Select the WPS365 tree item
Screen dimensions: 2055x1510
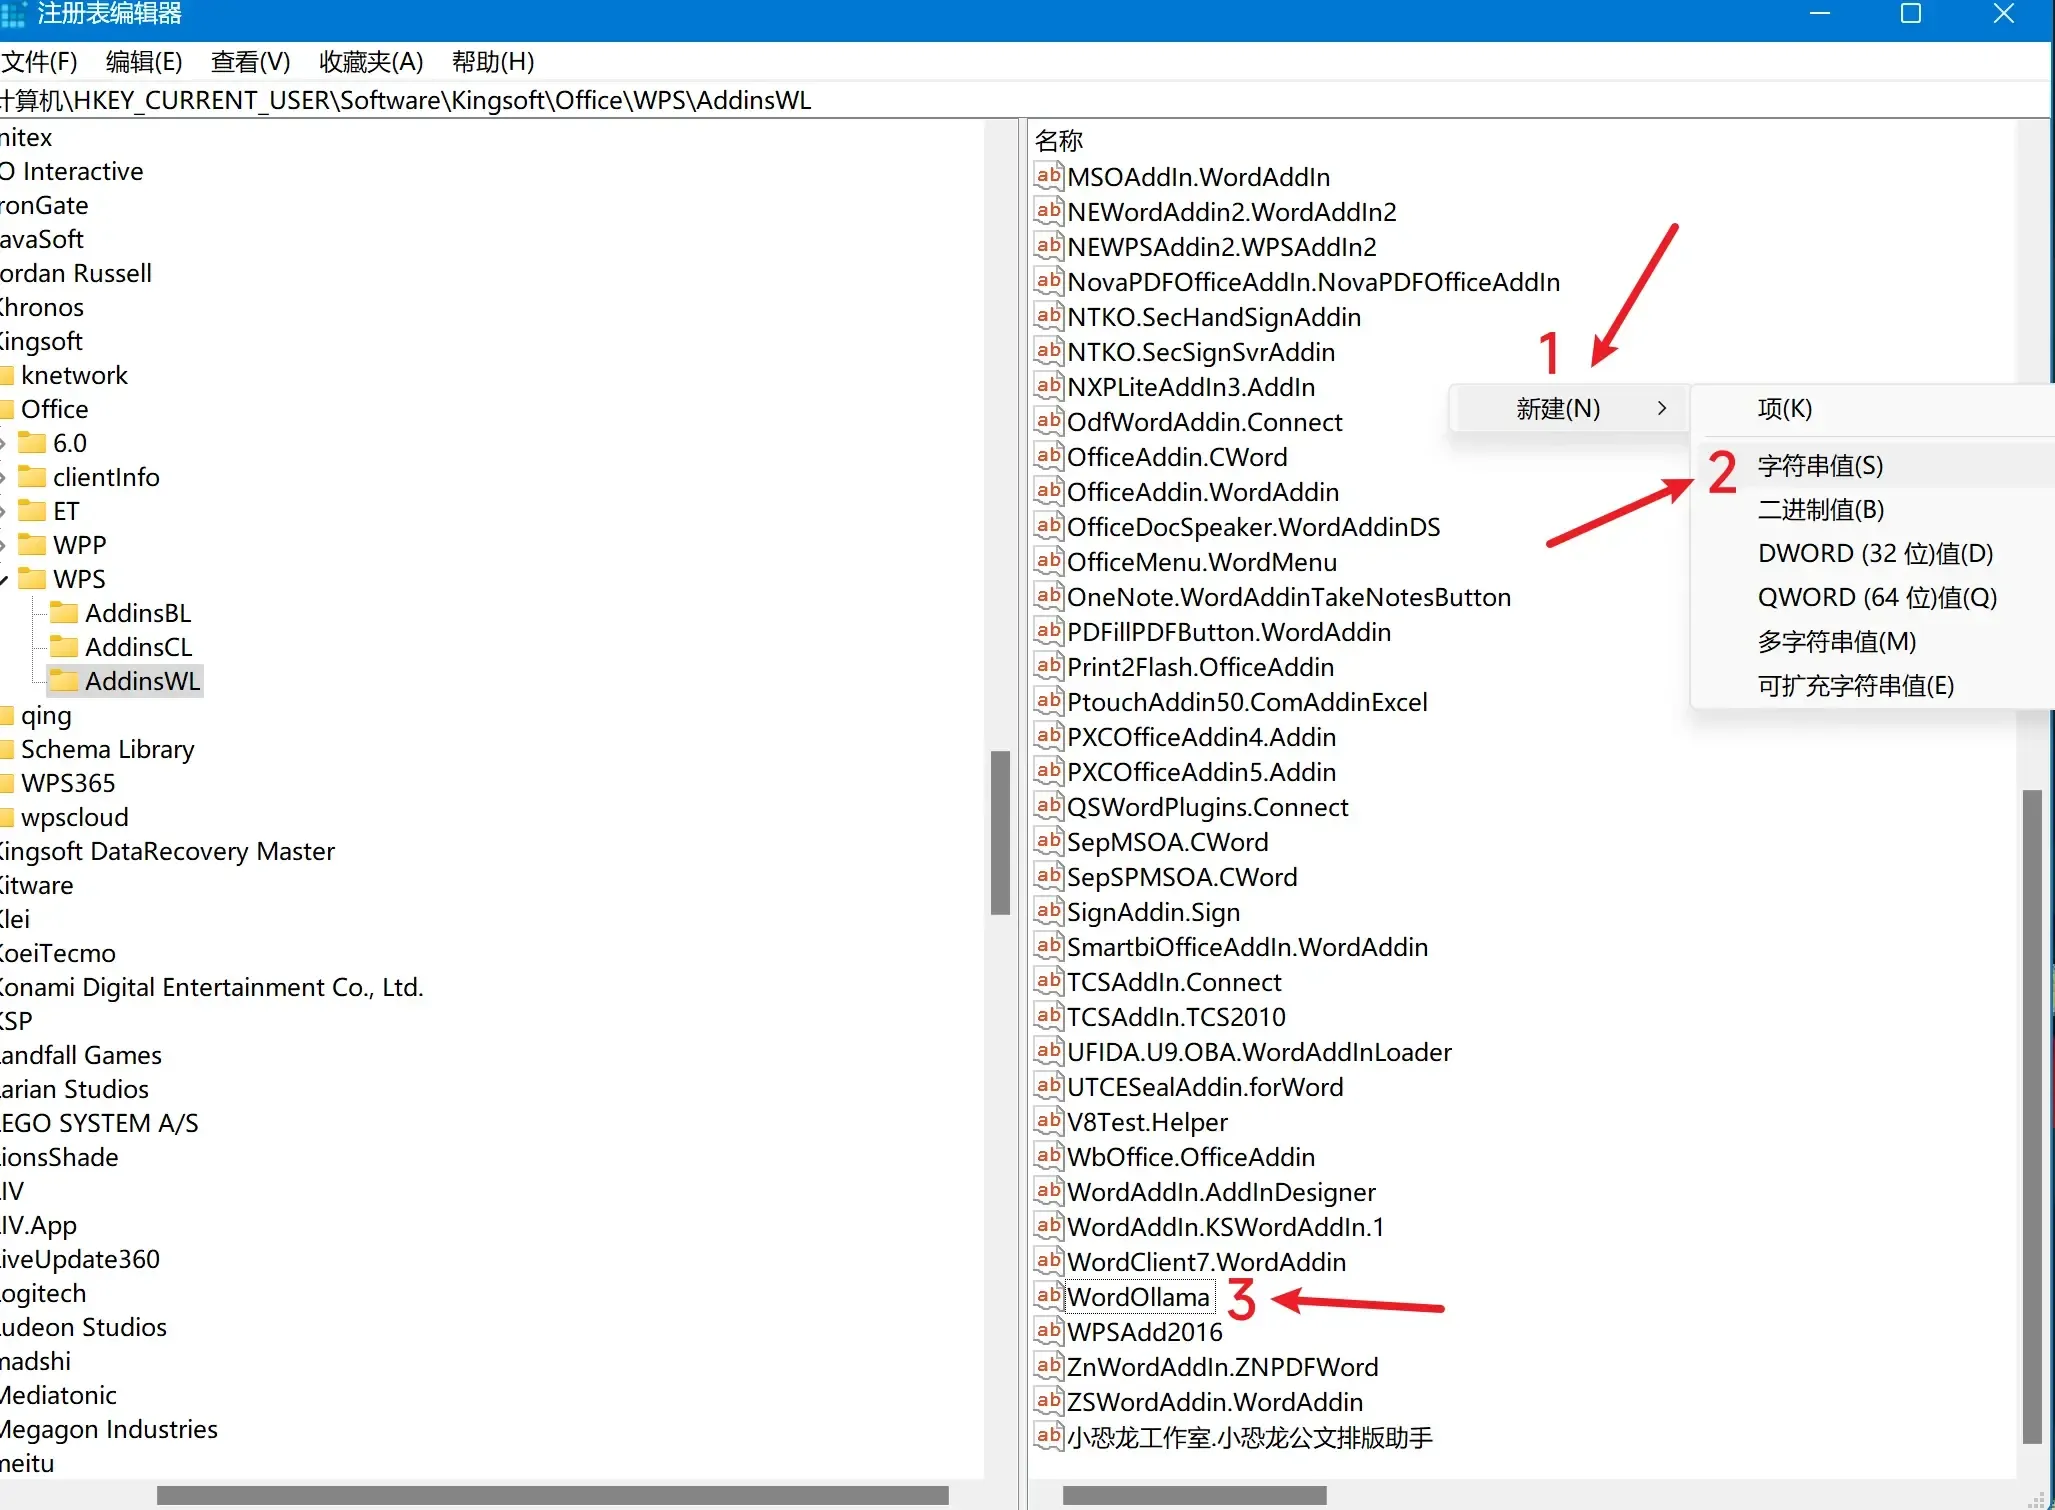[x=68, y=783]
